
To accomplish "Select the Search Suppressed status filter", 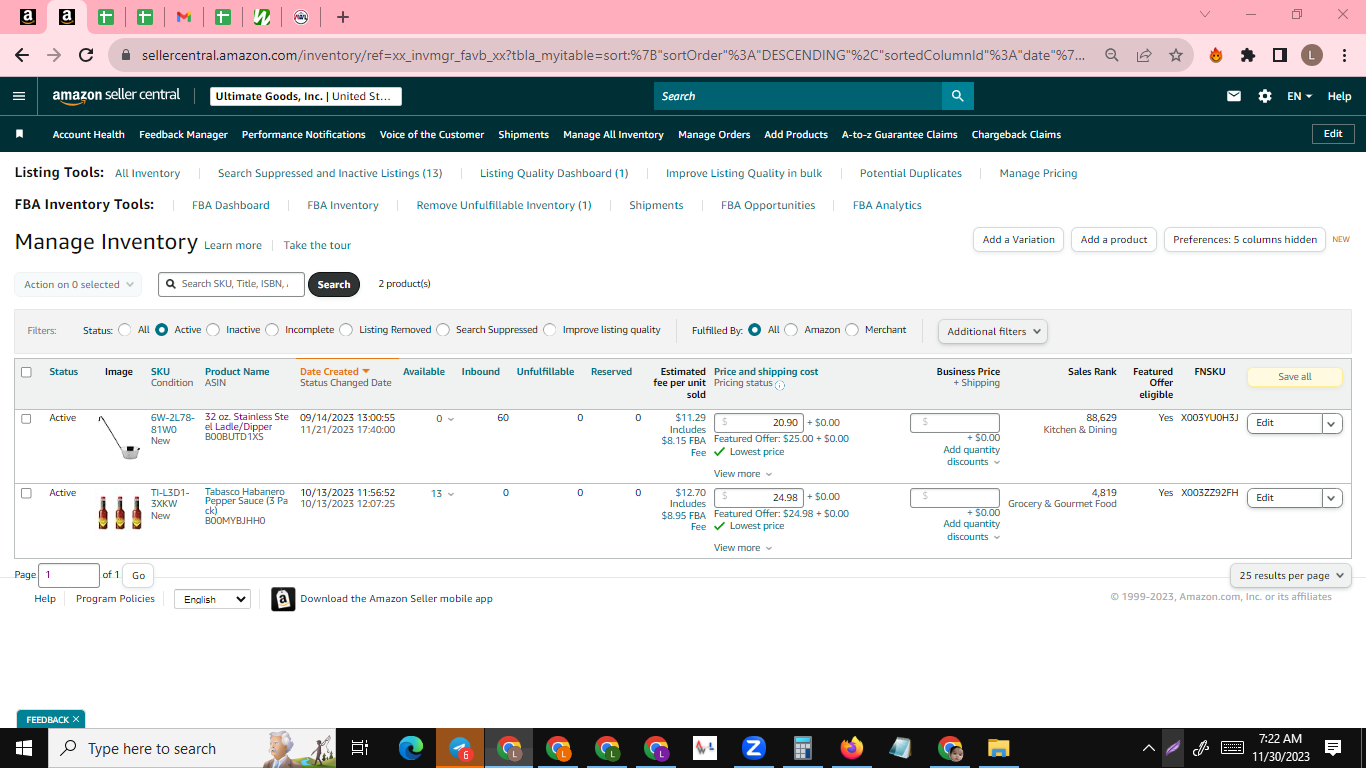I will 443,329.
